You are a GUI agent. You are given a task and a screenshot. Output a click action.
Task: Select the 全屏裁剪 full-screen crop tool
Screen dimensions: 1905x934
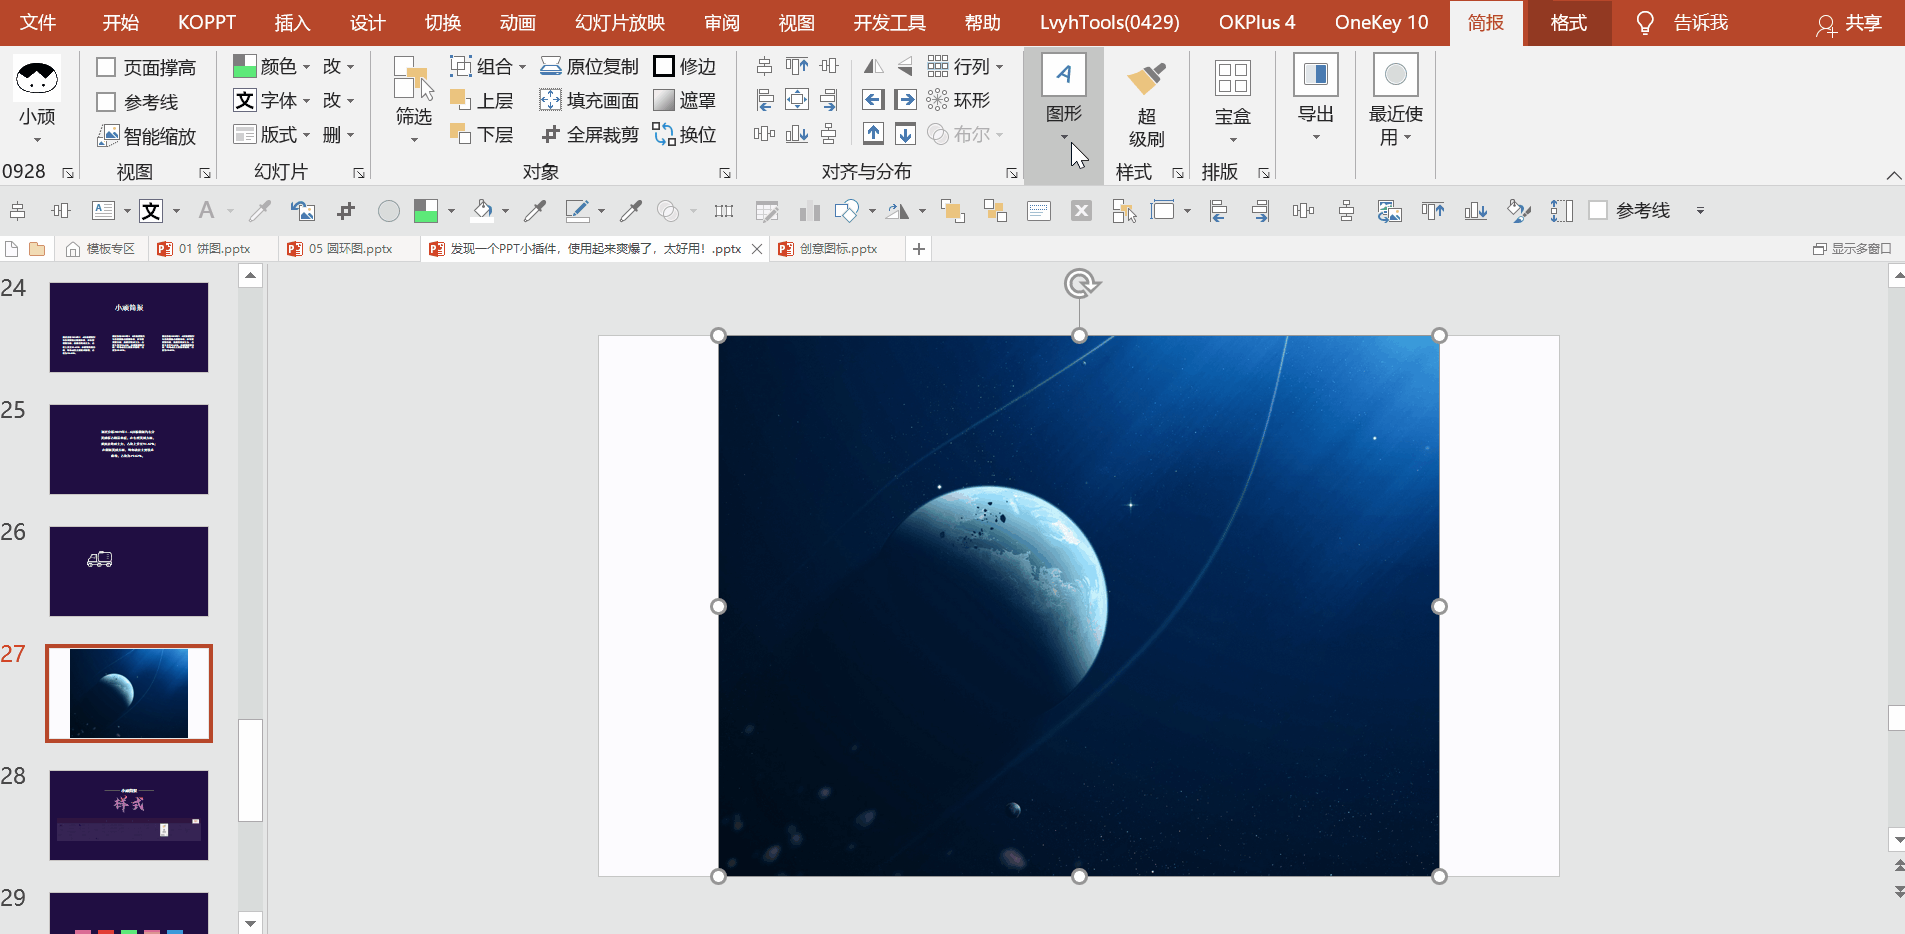coord(551,134)
